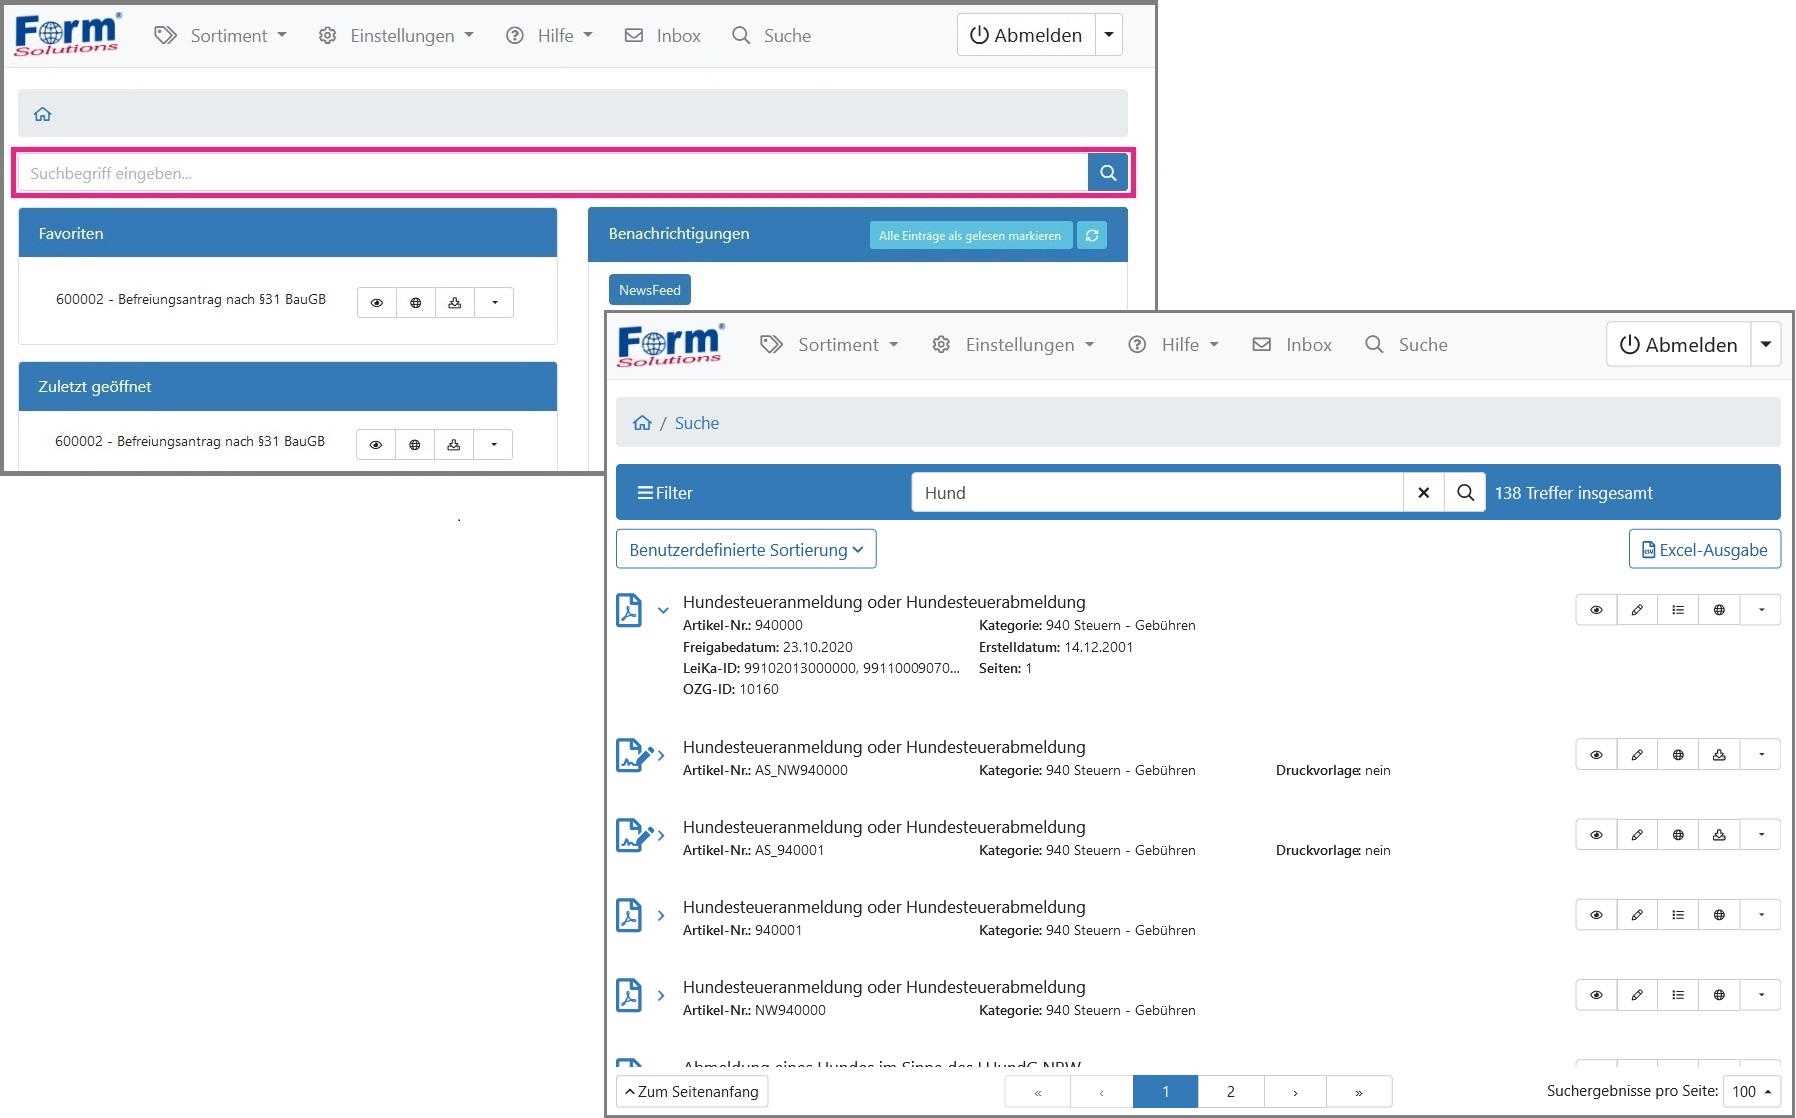Open Einstellungen menu in front window
Viewport: 1796px width, 1118px height.
[x=1013, y=345]
